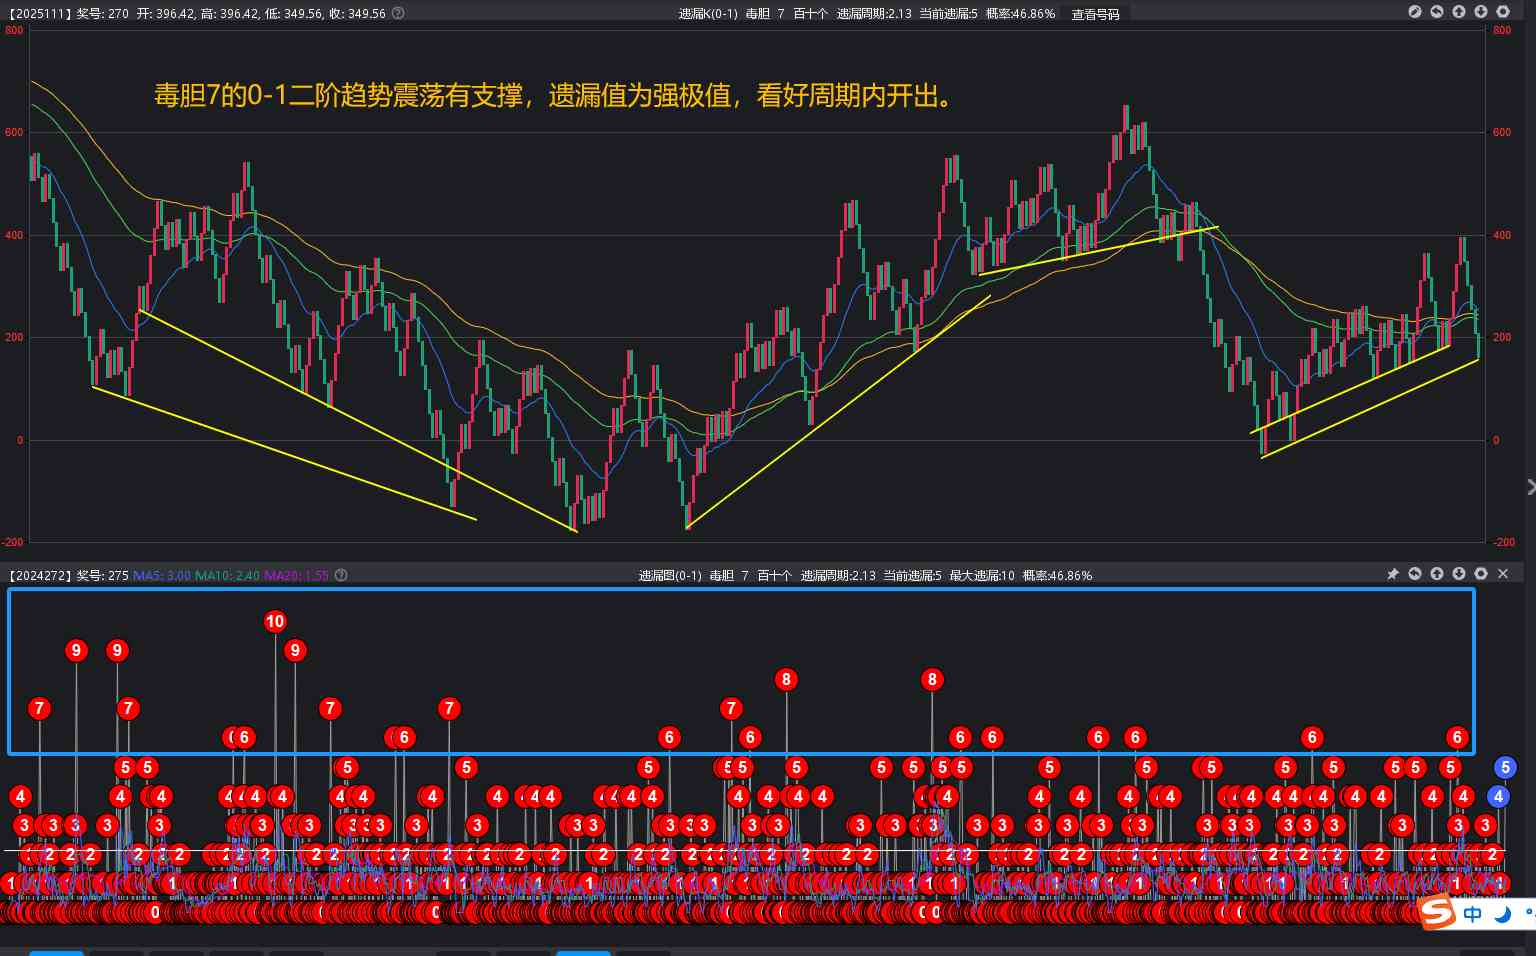
Task: Close the lower 遗漏图 panel with X
Action: (1502, 574)
